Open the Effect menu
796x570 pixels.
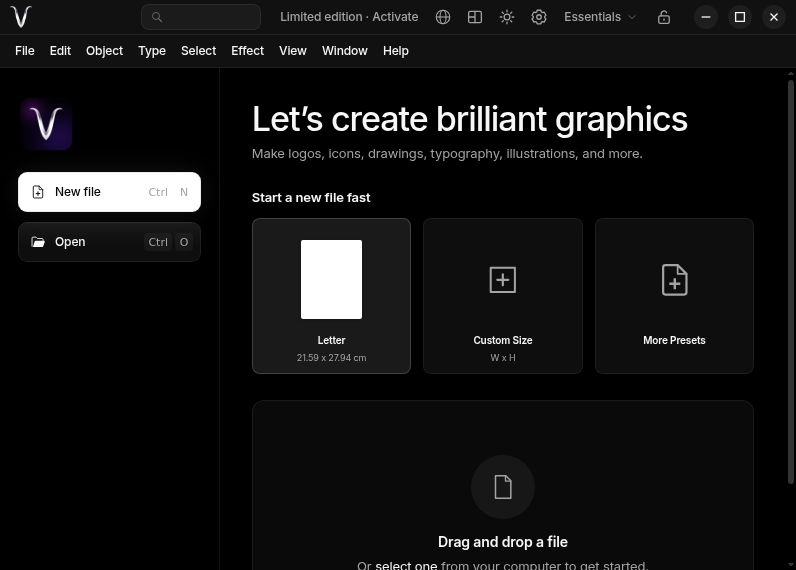pyautogui.click(x=247, y=51)
